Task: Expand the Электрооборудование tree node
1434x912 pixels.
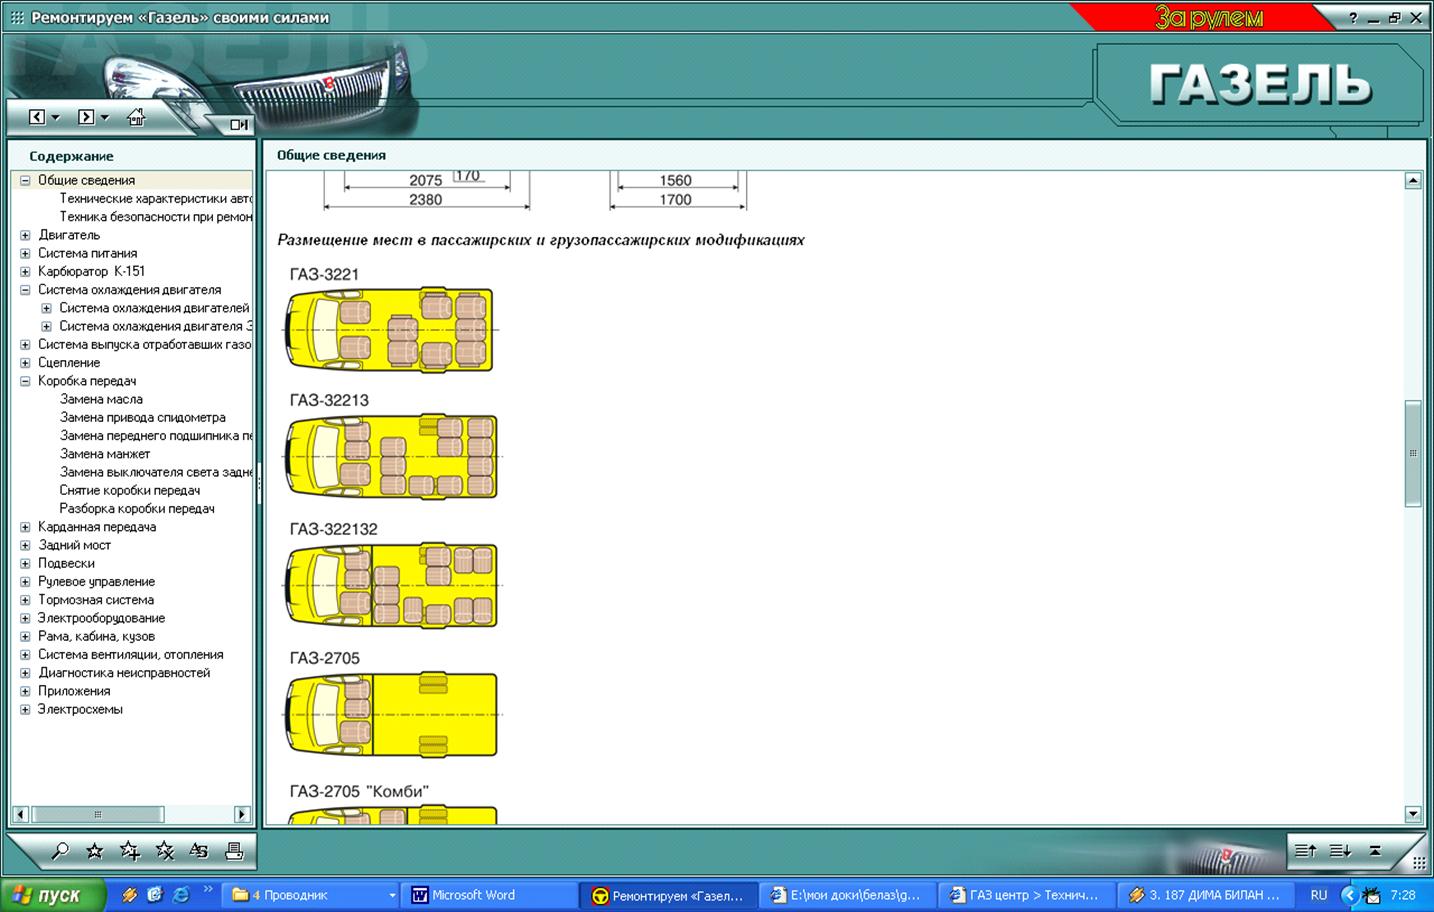Action: 25,618
